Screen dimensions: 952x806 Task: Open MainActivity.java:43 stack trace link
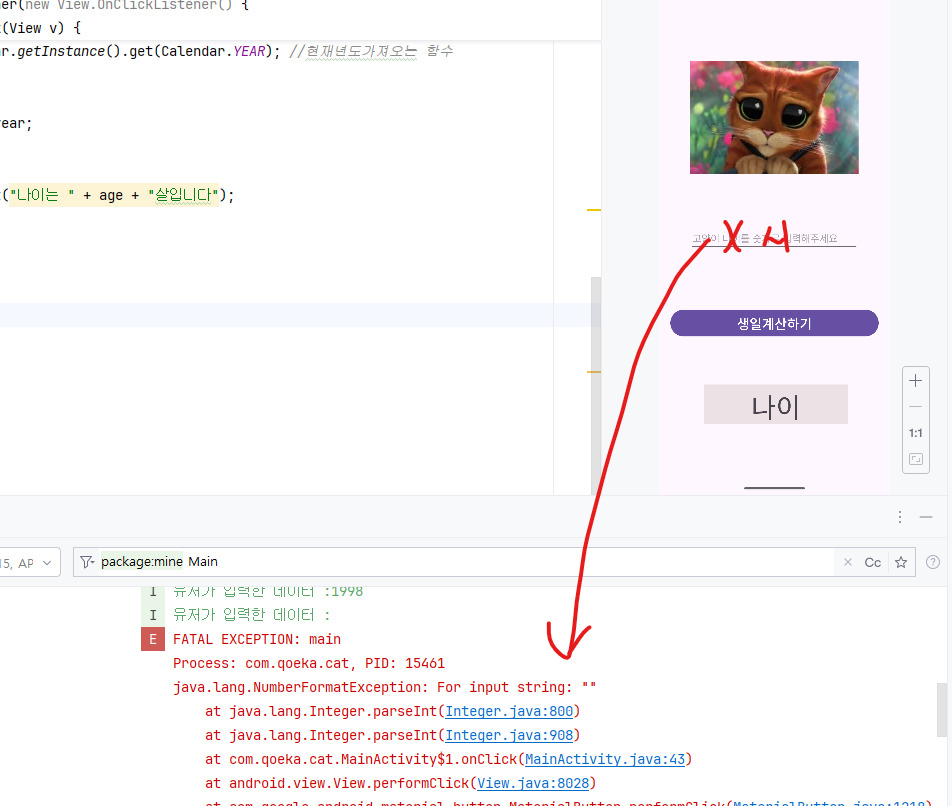click(x=605, y=759)
